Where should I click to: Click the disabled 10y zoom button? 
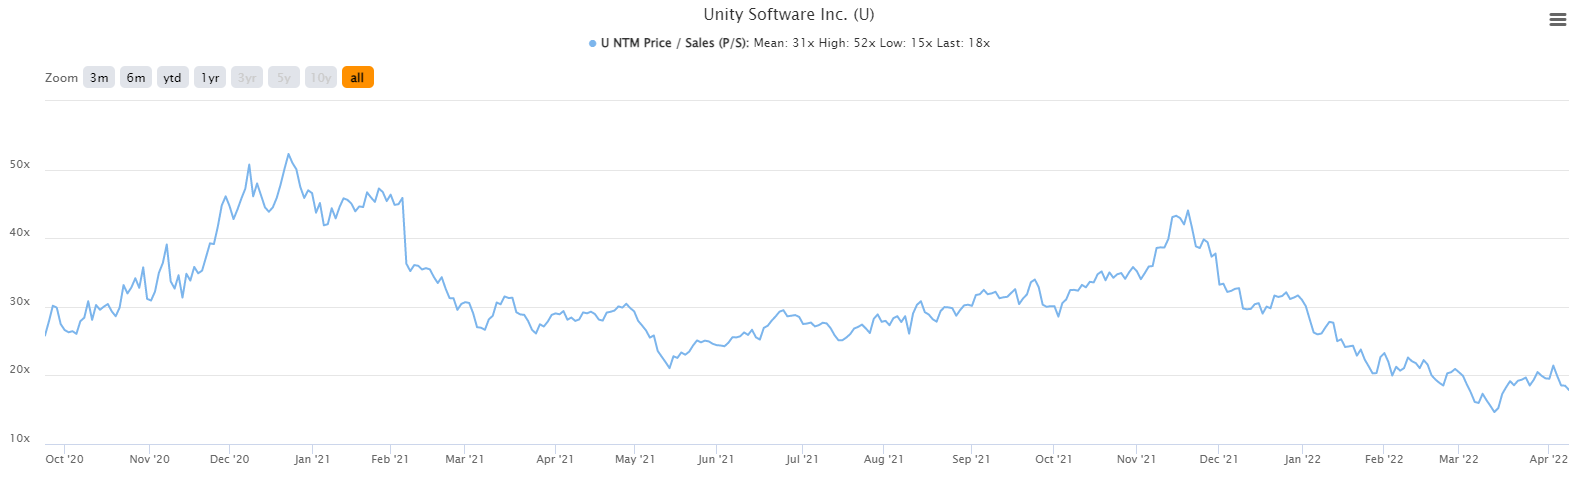tap(321, 77)
